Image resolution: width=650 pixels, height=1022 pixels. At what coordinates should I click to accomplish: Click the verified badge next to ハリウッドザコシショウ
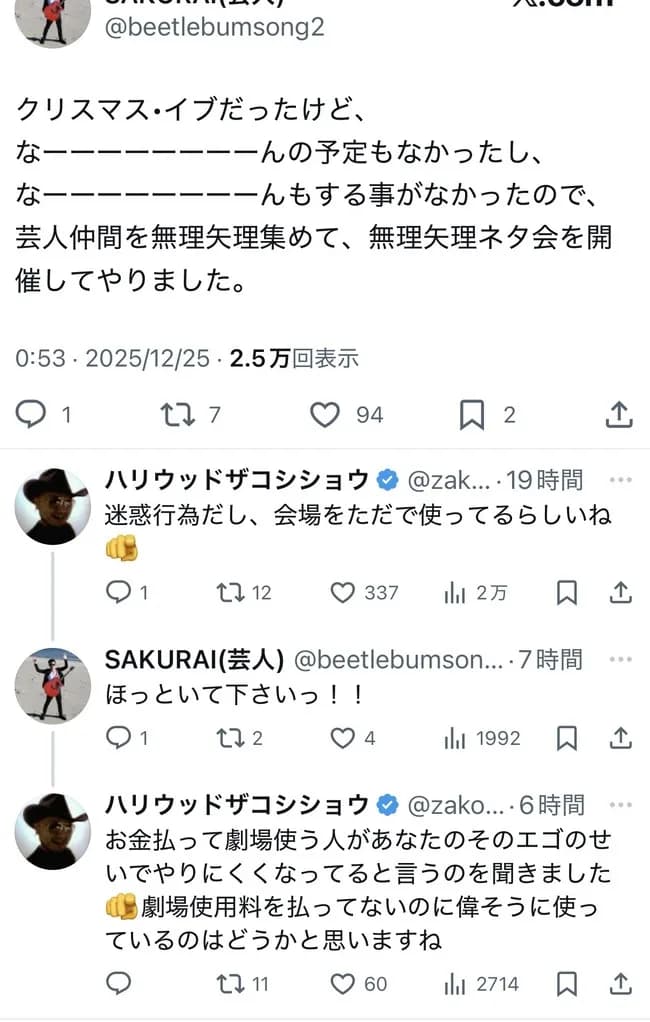point(384,479)
